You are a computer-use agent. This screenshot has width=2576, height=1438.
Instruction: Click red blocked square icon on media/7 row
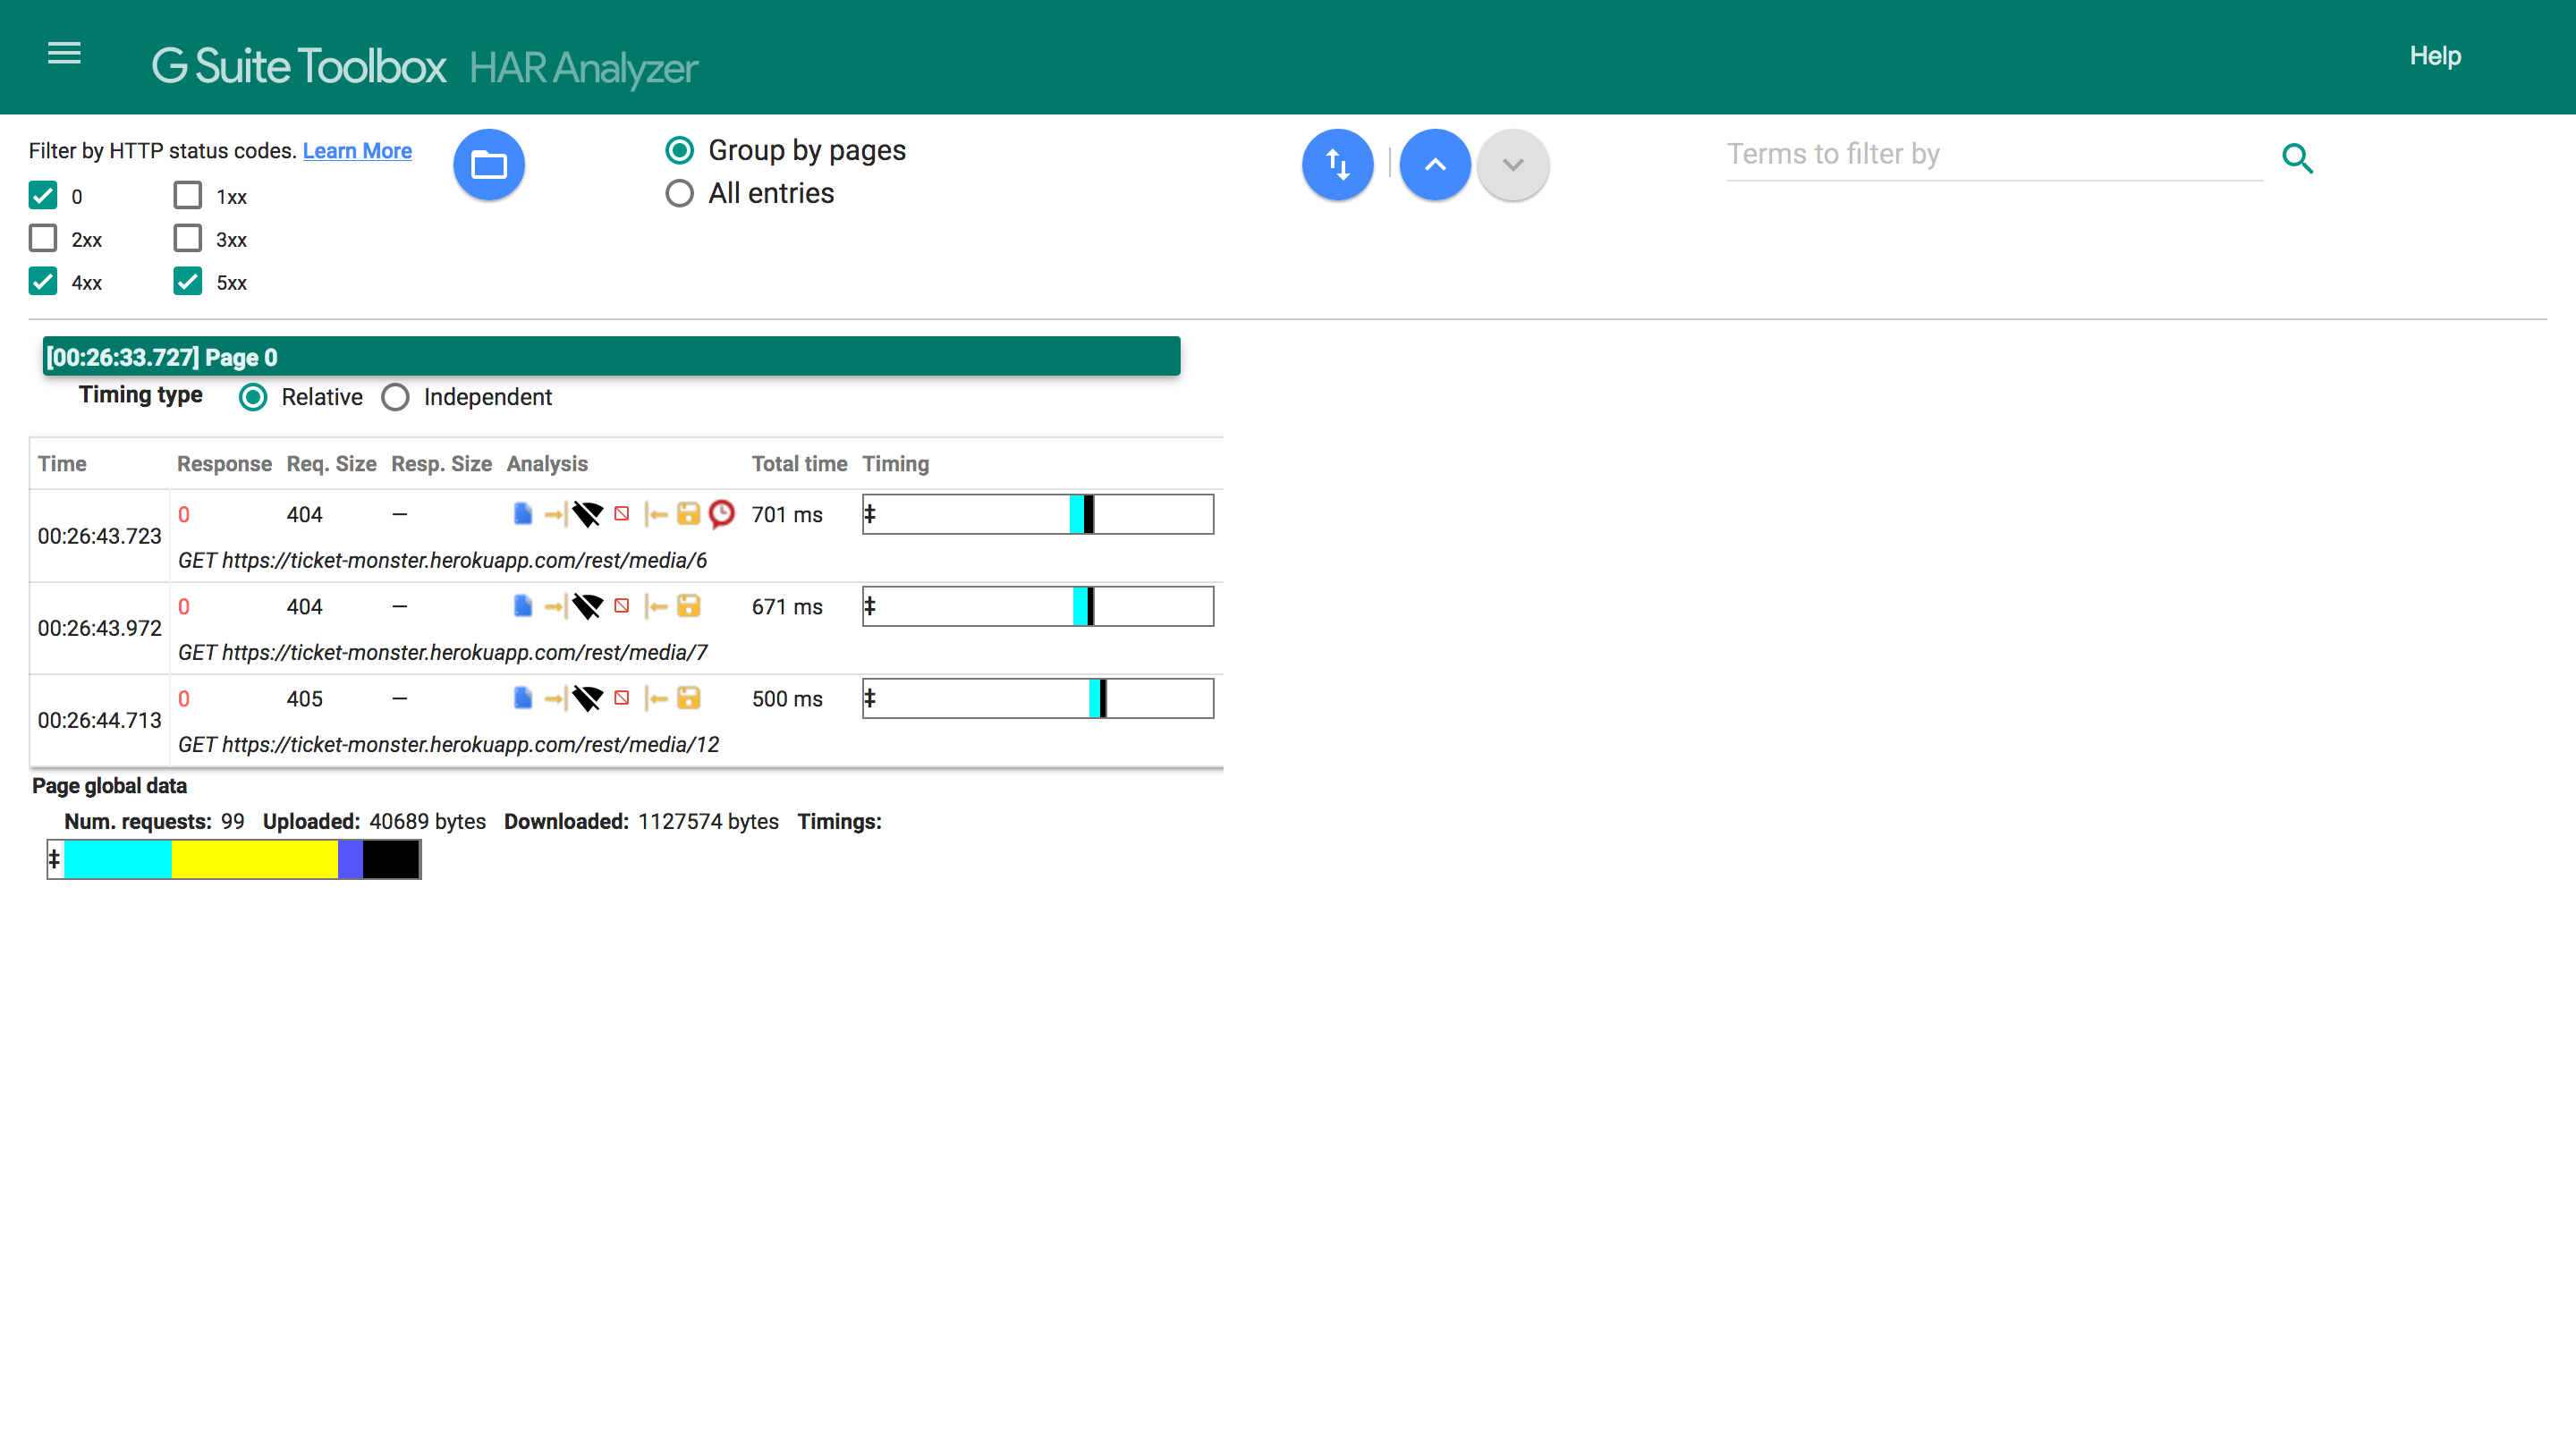coord(621,606)
